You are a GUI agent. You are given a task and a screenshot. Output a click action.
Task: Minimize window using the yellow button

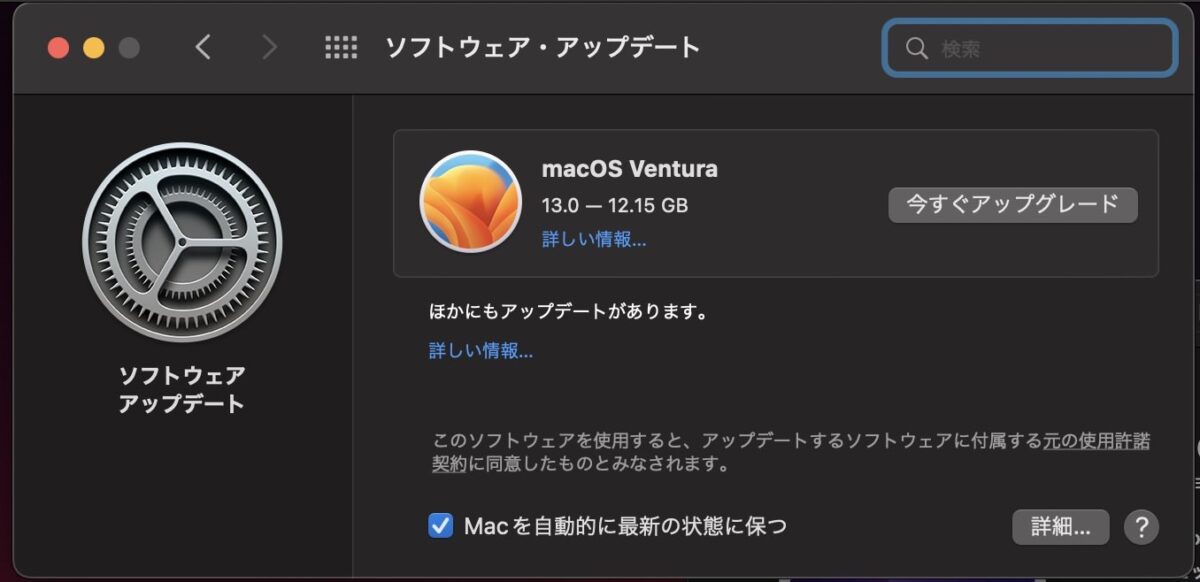(x=94, y=47)
